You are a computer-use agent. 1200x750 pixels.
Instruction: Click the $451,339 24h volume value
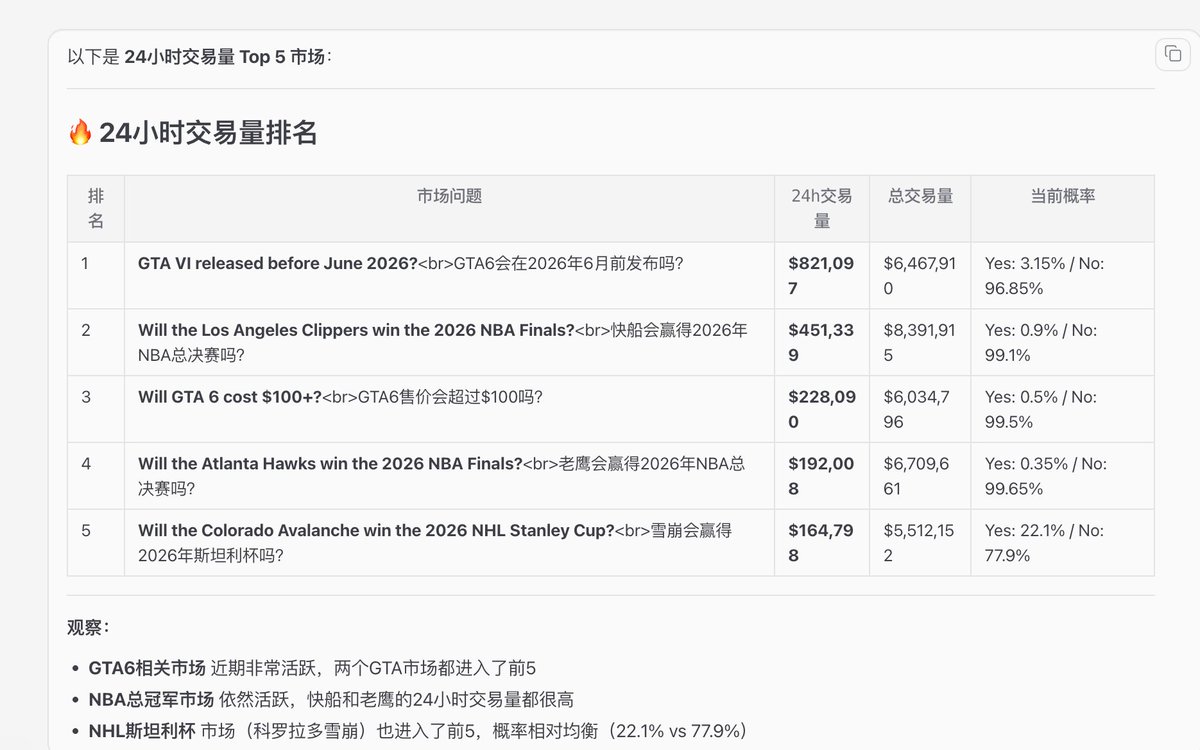(821, 342)
